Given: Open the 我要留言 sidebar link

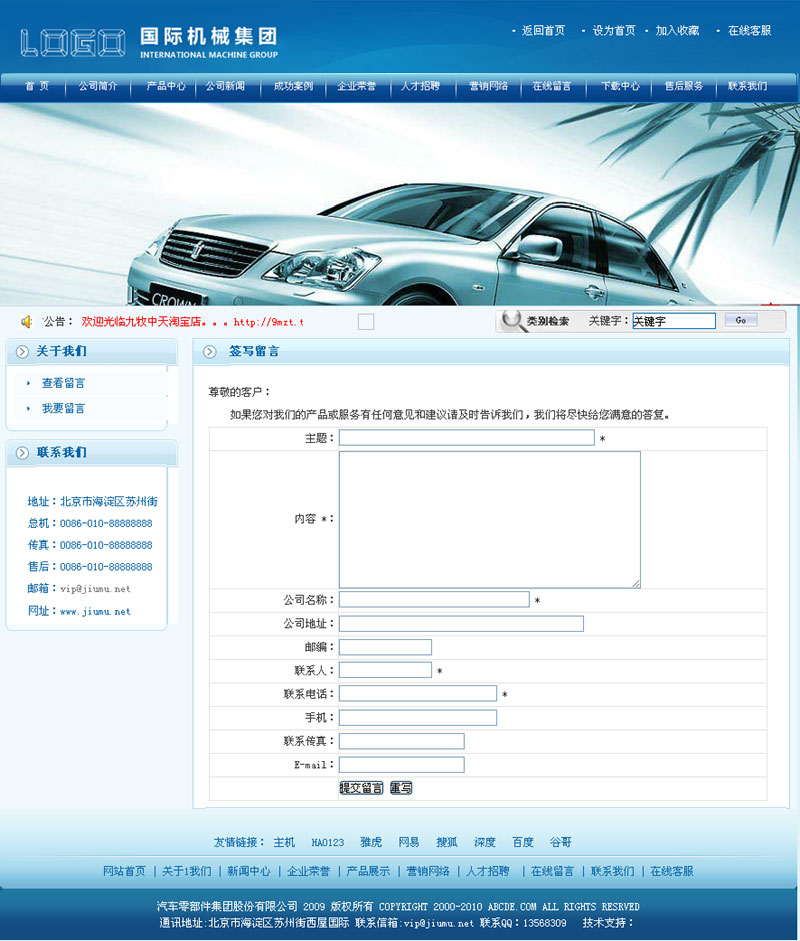Looking at the screenshot, I should (63, 408).
